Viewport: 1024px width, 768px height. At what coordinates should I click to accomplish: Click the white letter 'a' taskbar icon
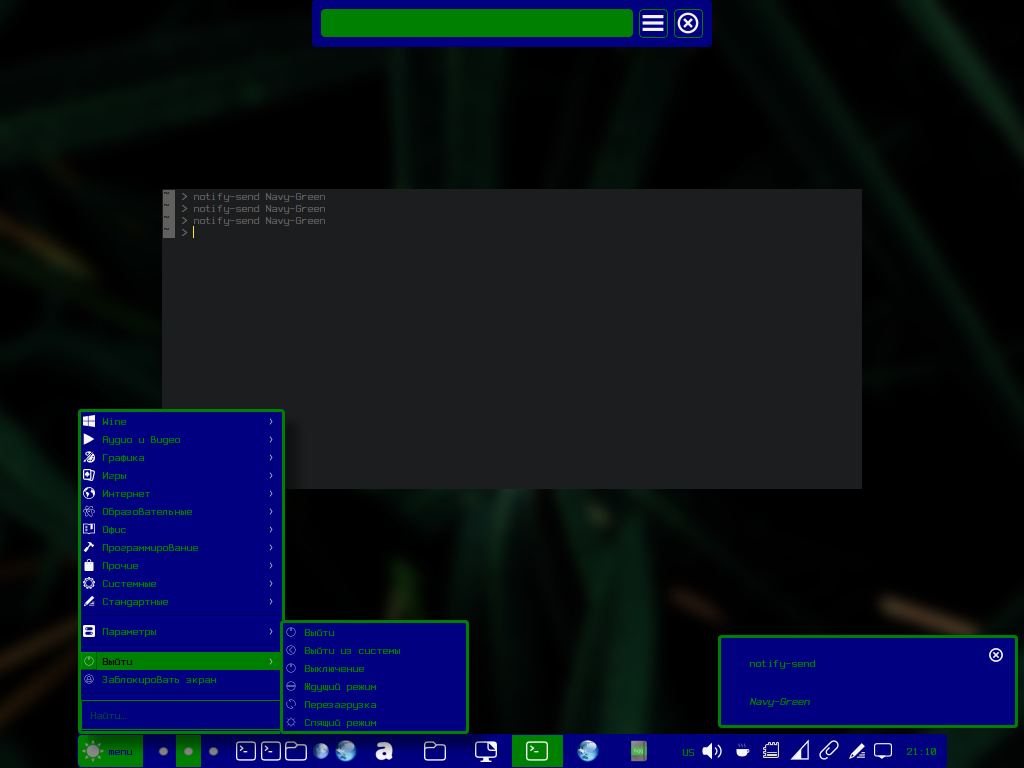click(384, 751)
